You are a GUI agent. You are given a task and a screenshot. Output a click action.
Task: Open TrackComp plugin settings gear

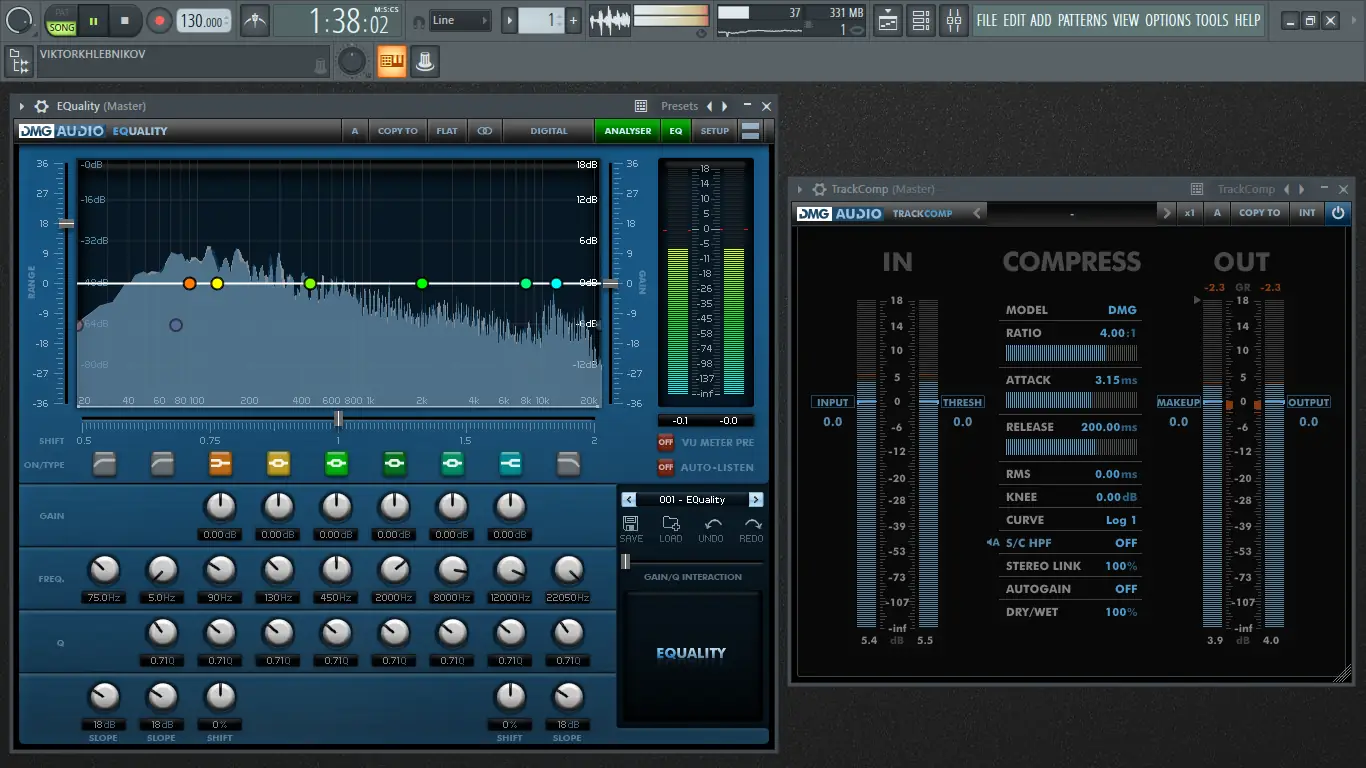[x=819, y=189]
